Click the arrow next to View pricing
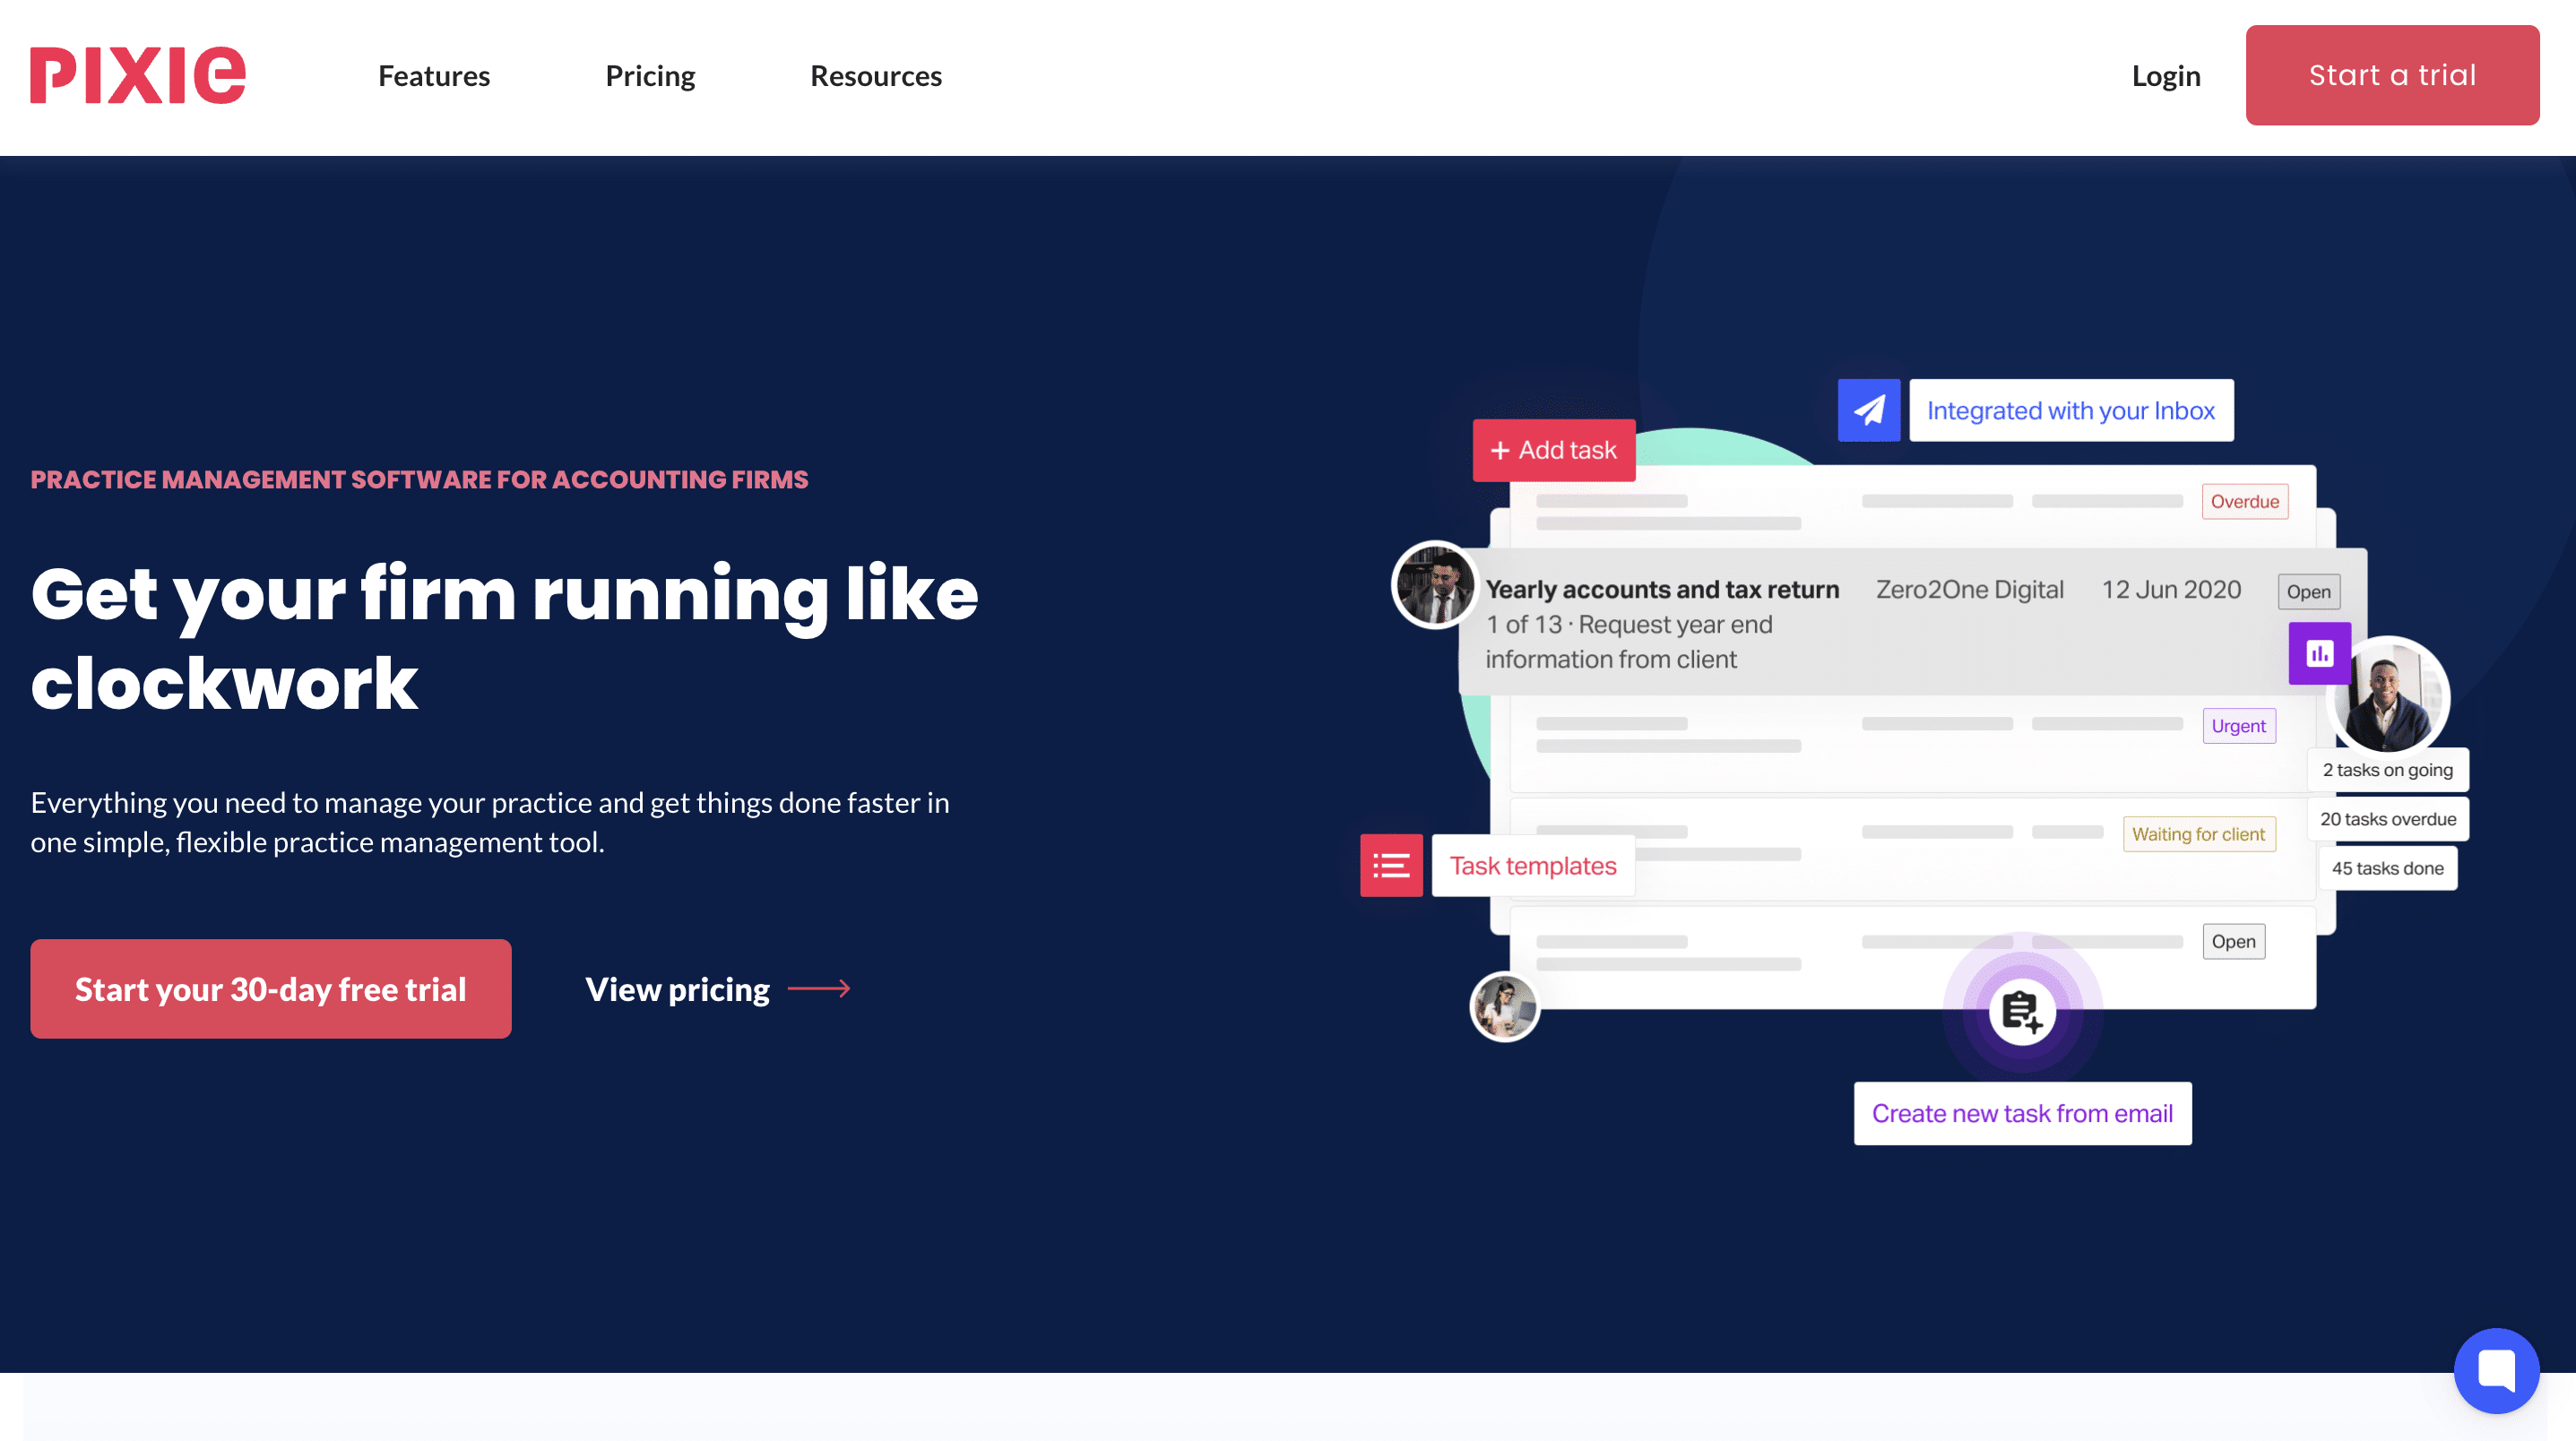 pyautogui.click(x=820, y=989)
